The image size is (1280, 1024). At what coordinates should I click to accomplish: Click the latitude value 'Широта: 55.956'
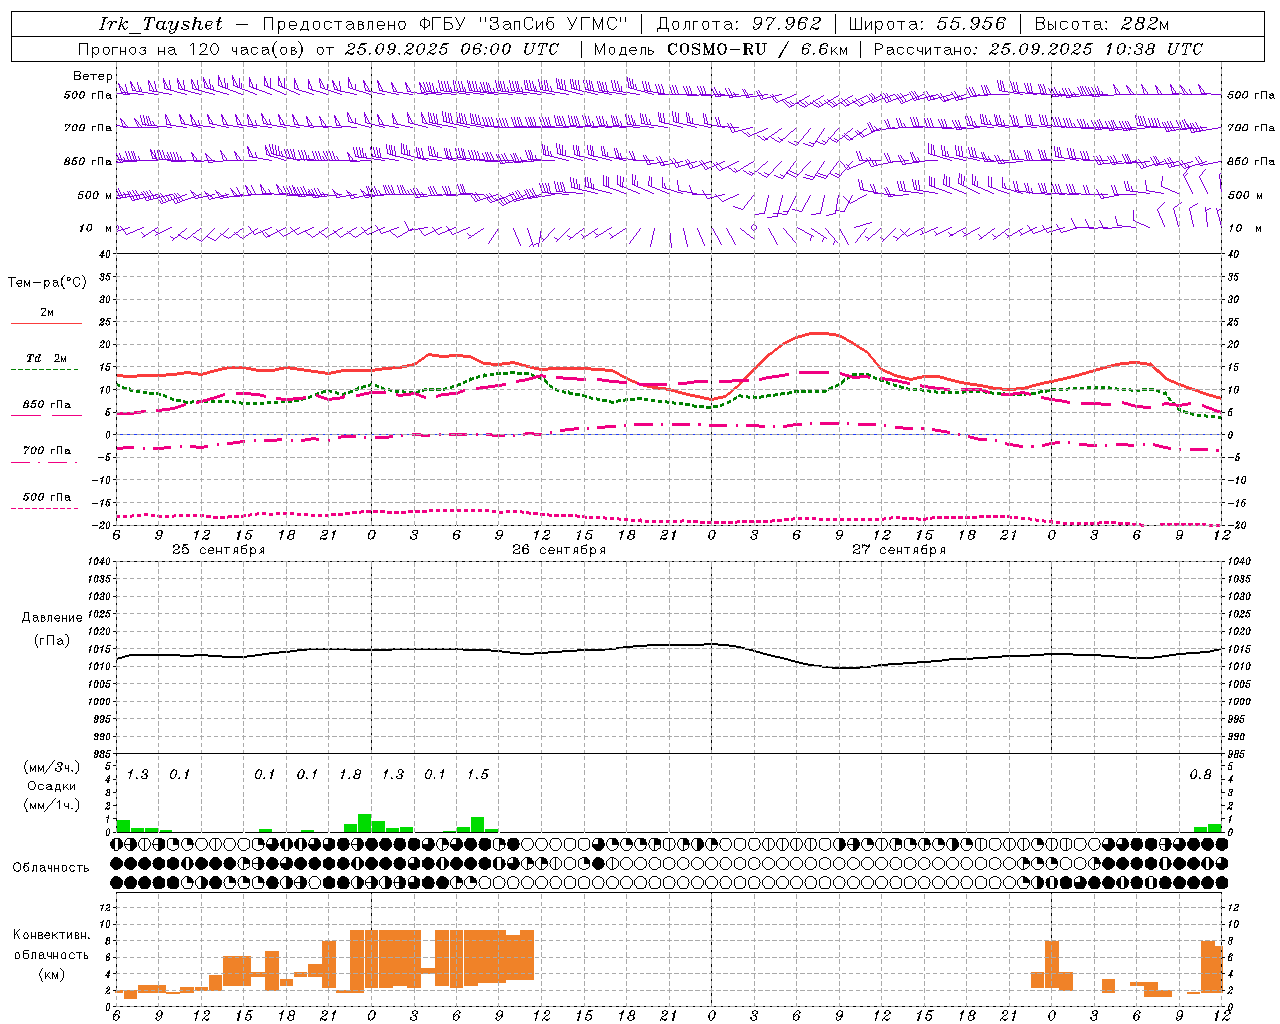[927, 24]
